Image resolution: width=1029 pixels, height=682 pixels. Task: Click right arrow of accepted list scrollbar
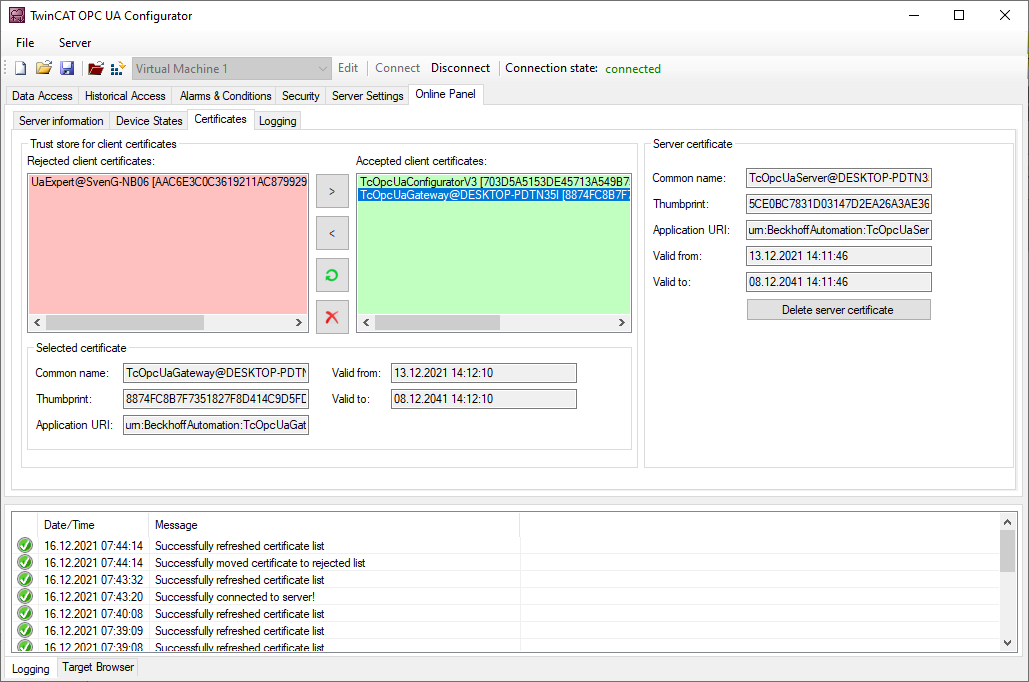(621, 322)
